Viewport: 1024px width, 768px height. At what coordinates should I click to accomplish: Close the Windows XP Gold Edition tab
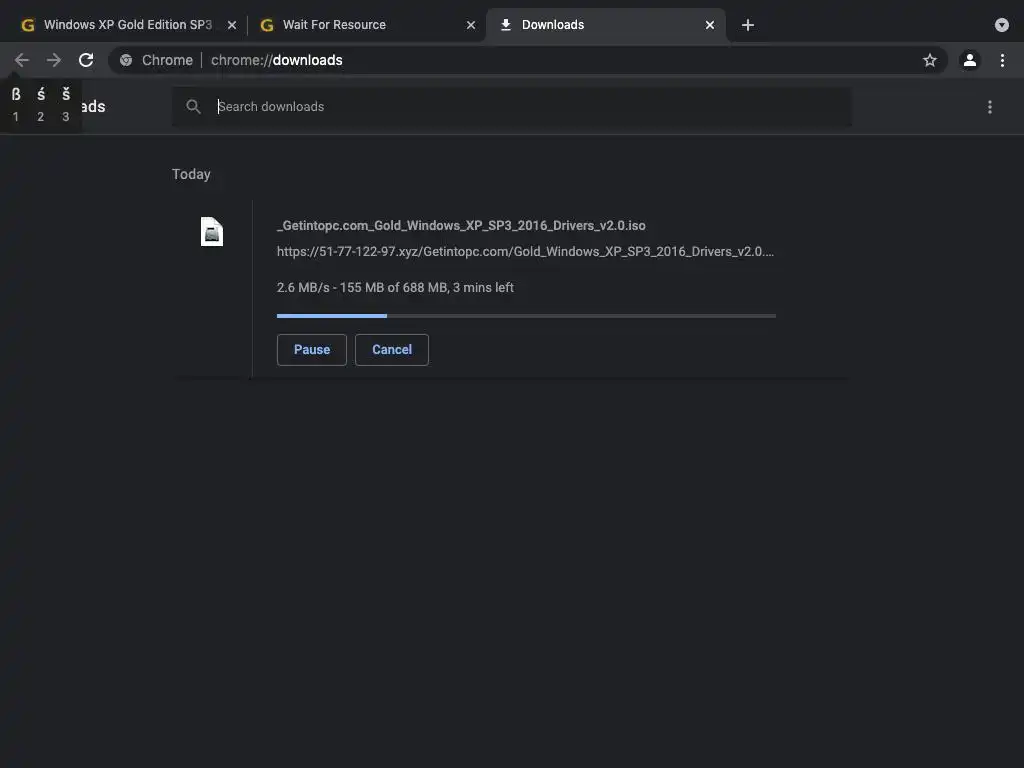(232, 25)
